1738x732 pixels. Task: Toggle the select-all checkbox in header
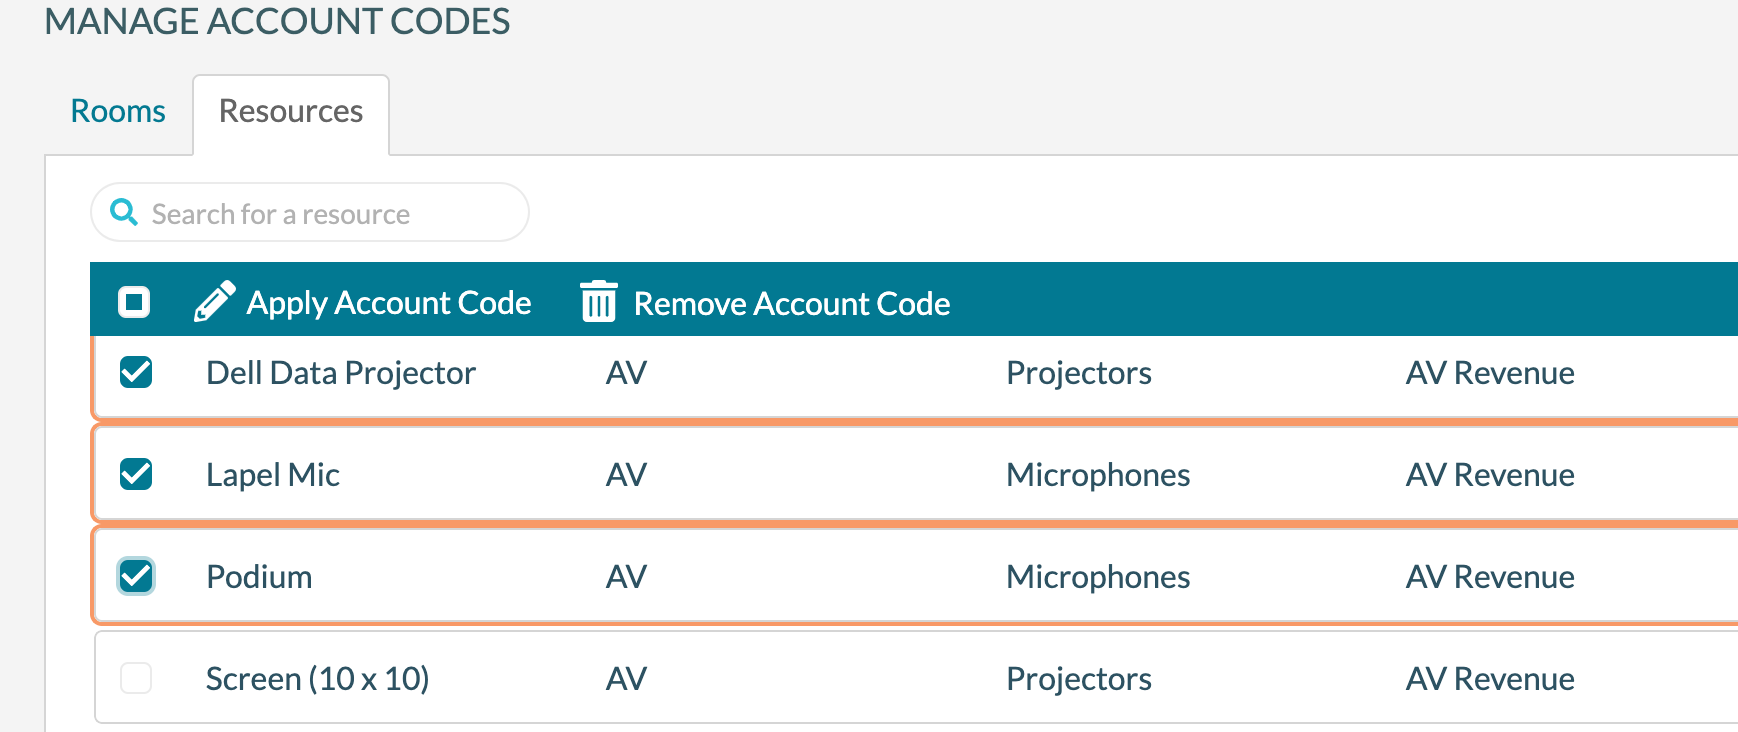[x=134, y=301]
